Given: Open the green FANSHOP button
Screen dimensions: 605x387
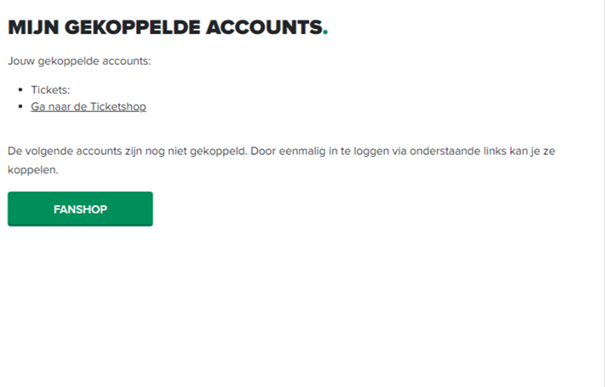Looking at the screenshot, I should [x=80, y=209].
